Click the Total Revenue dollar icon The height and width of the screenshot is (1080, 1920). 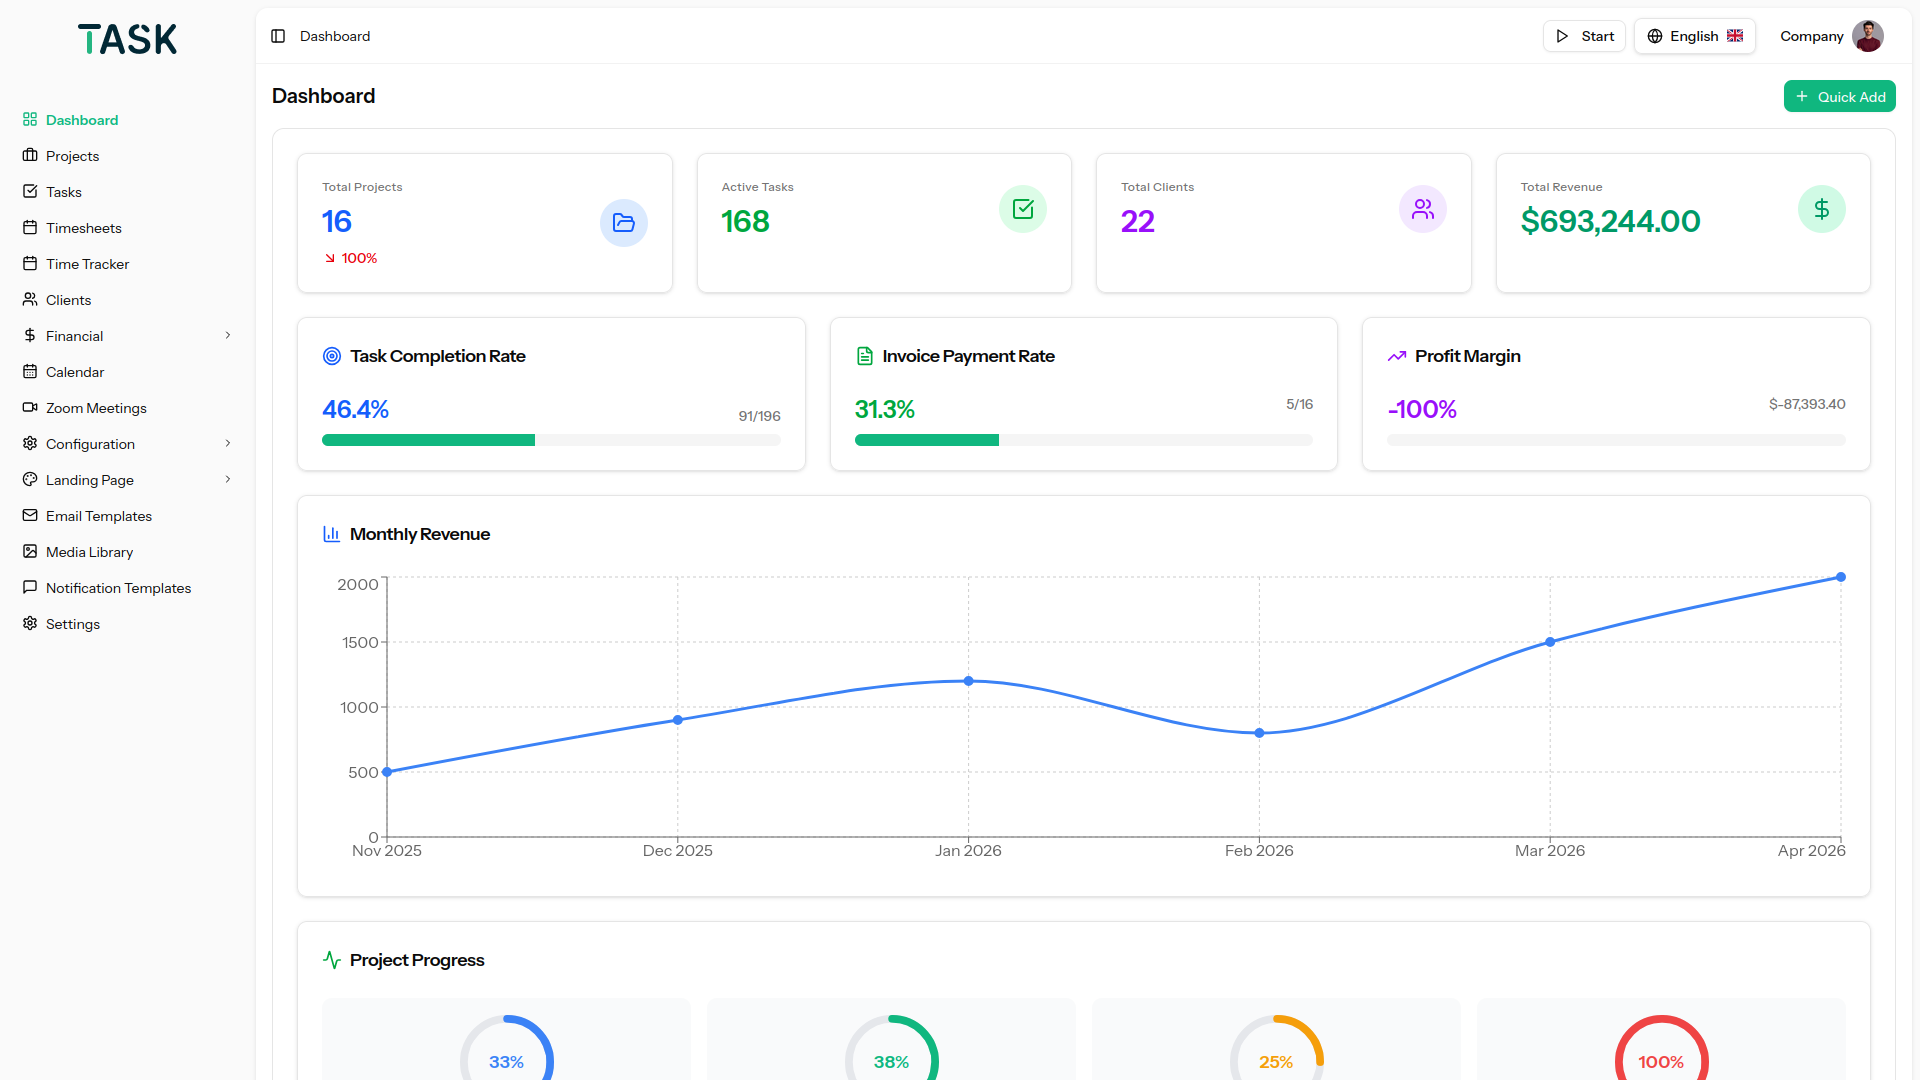[1821, 209]
